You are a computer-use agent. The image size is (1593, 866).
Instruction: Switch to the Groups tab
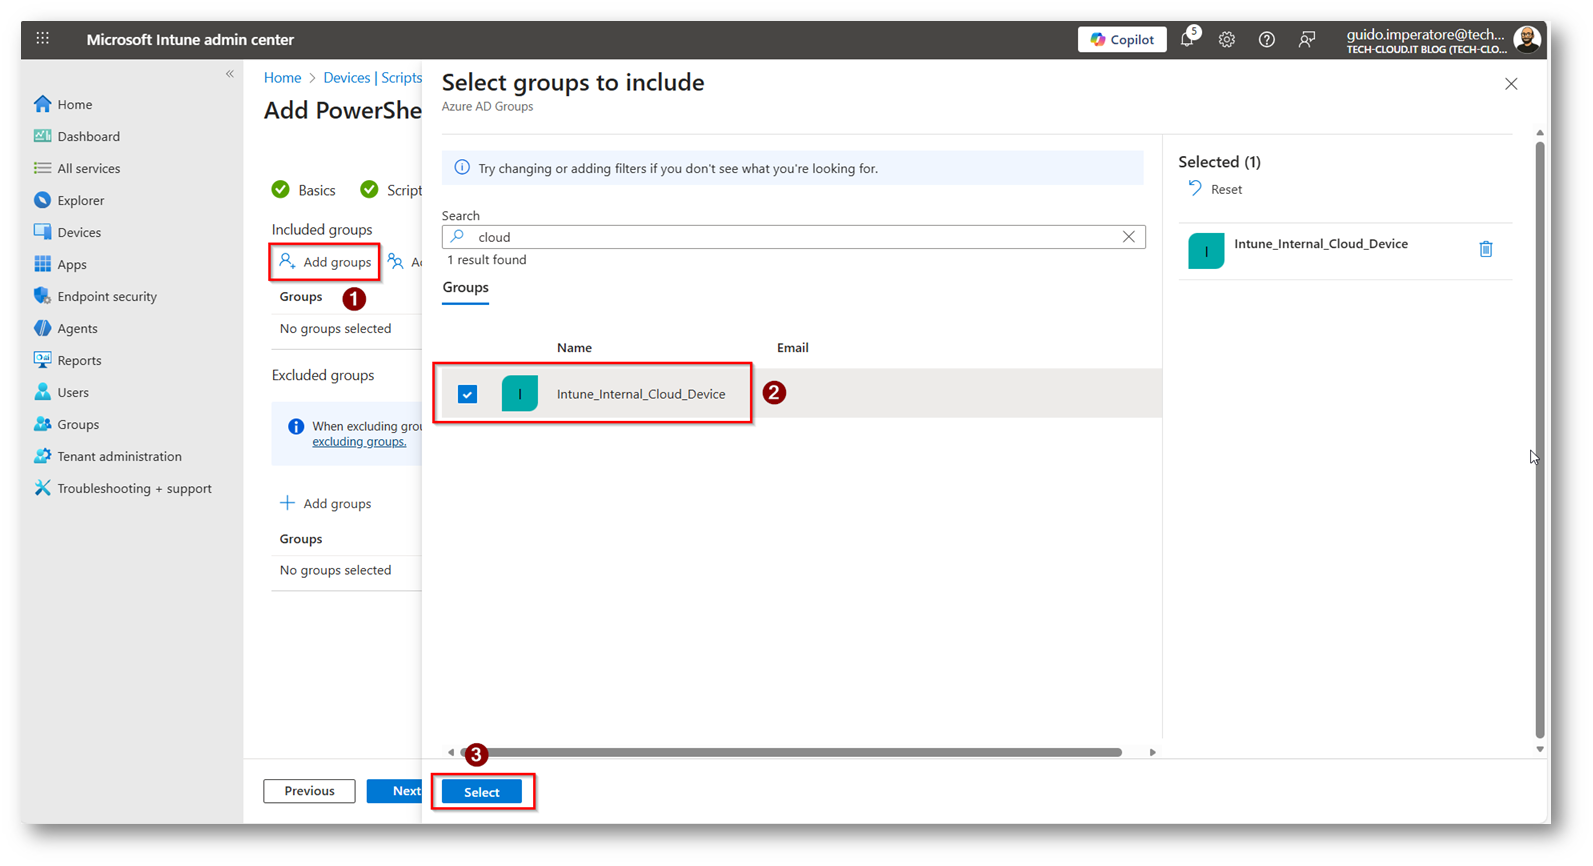coord(465,288)
